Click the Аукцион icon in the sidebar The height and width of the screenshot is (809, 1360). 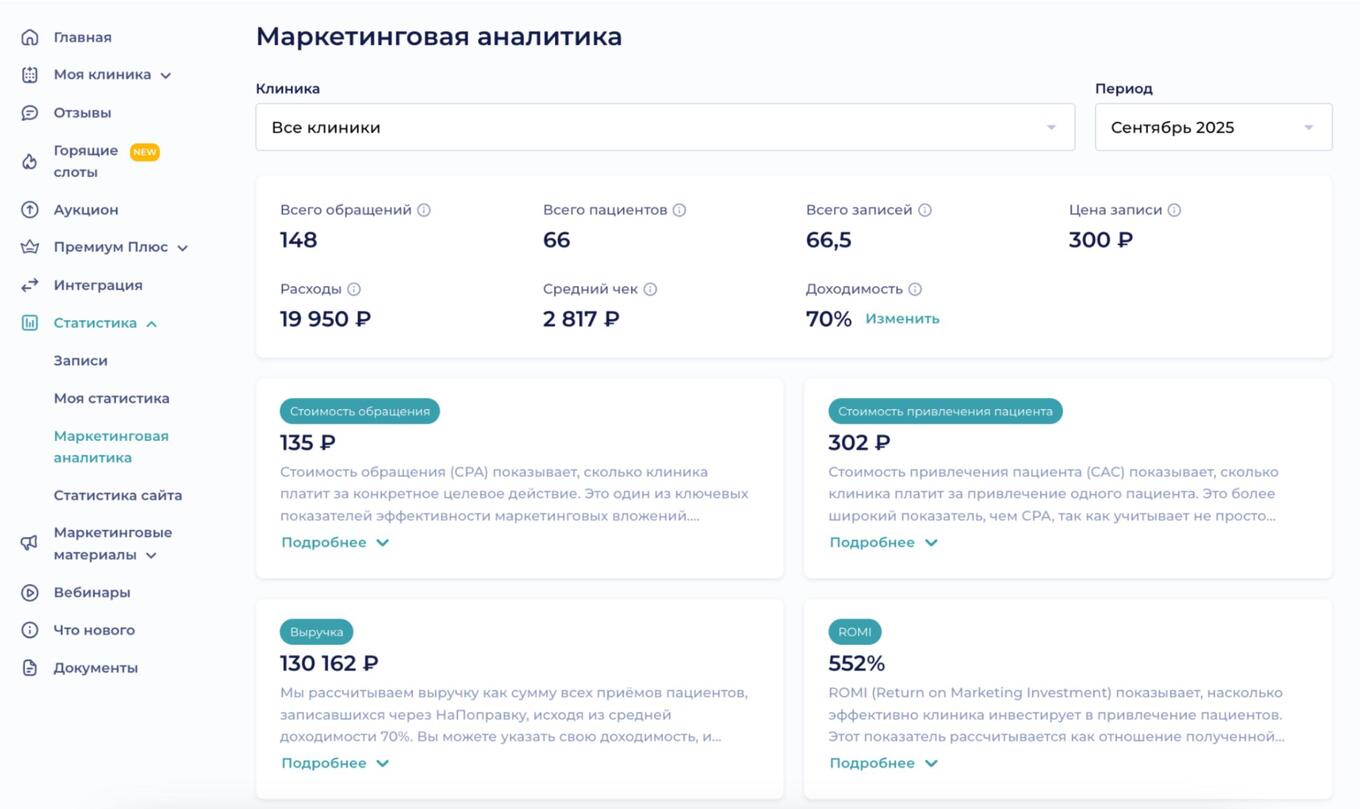[27, 209]
